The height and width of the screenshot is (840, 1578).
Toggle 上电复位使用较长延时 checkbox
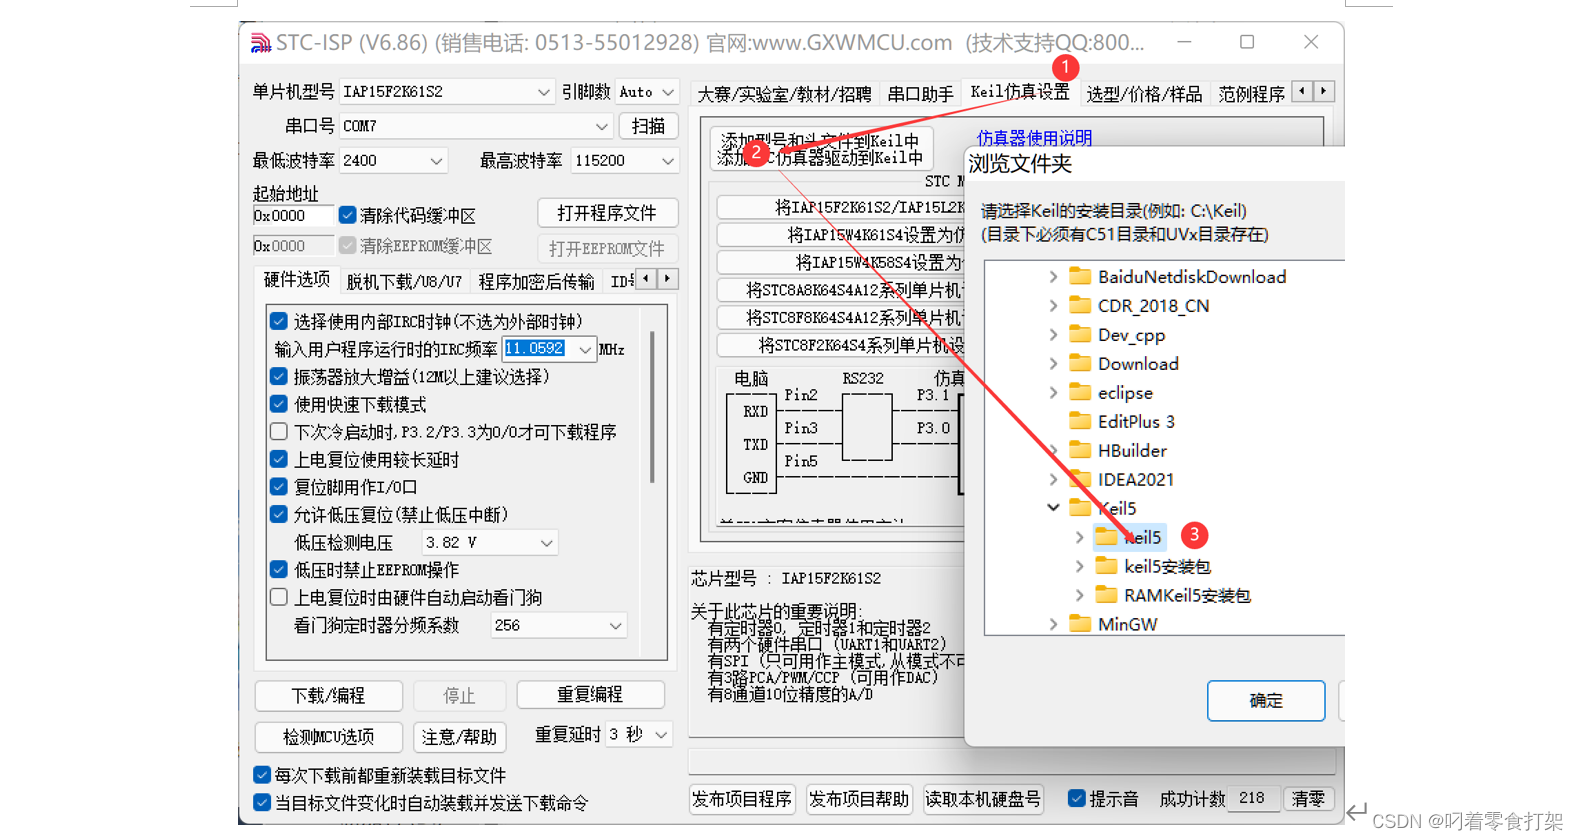coord(279,460)
